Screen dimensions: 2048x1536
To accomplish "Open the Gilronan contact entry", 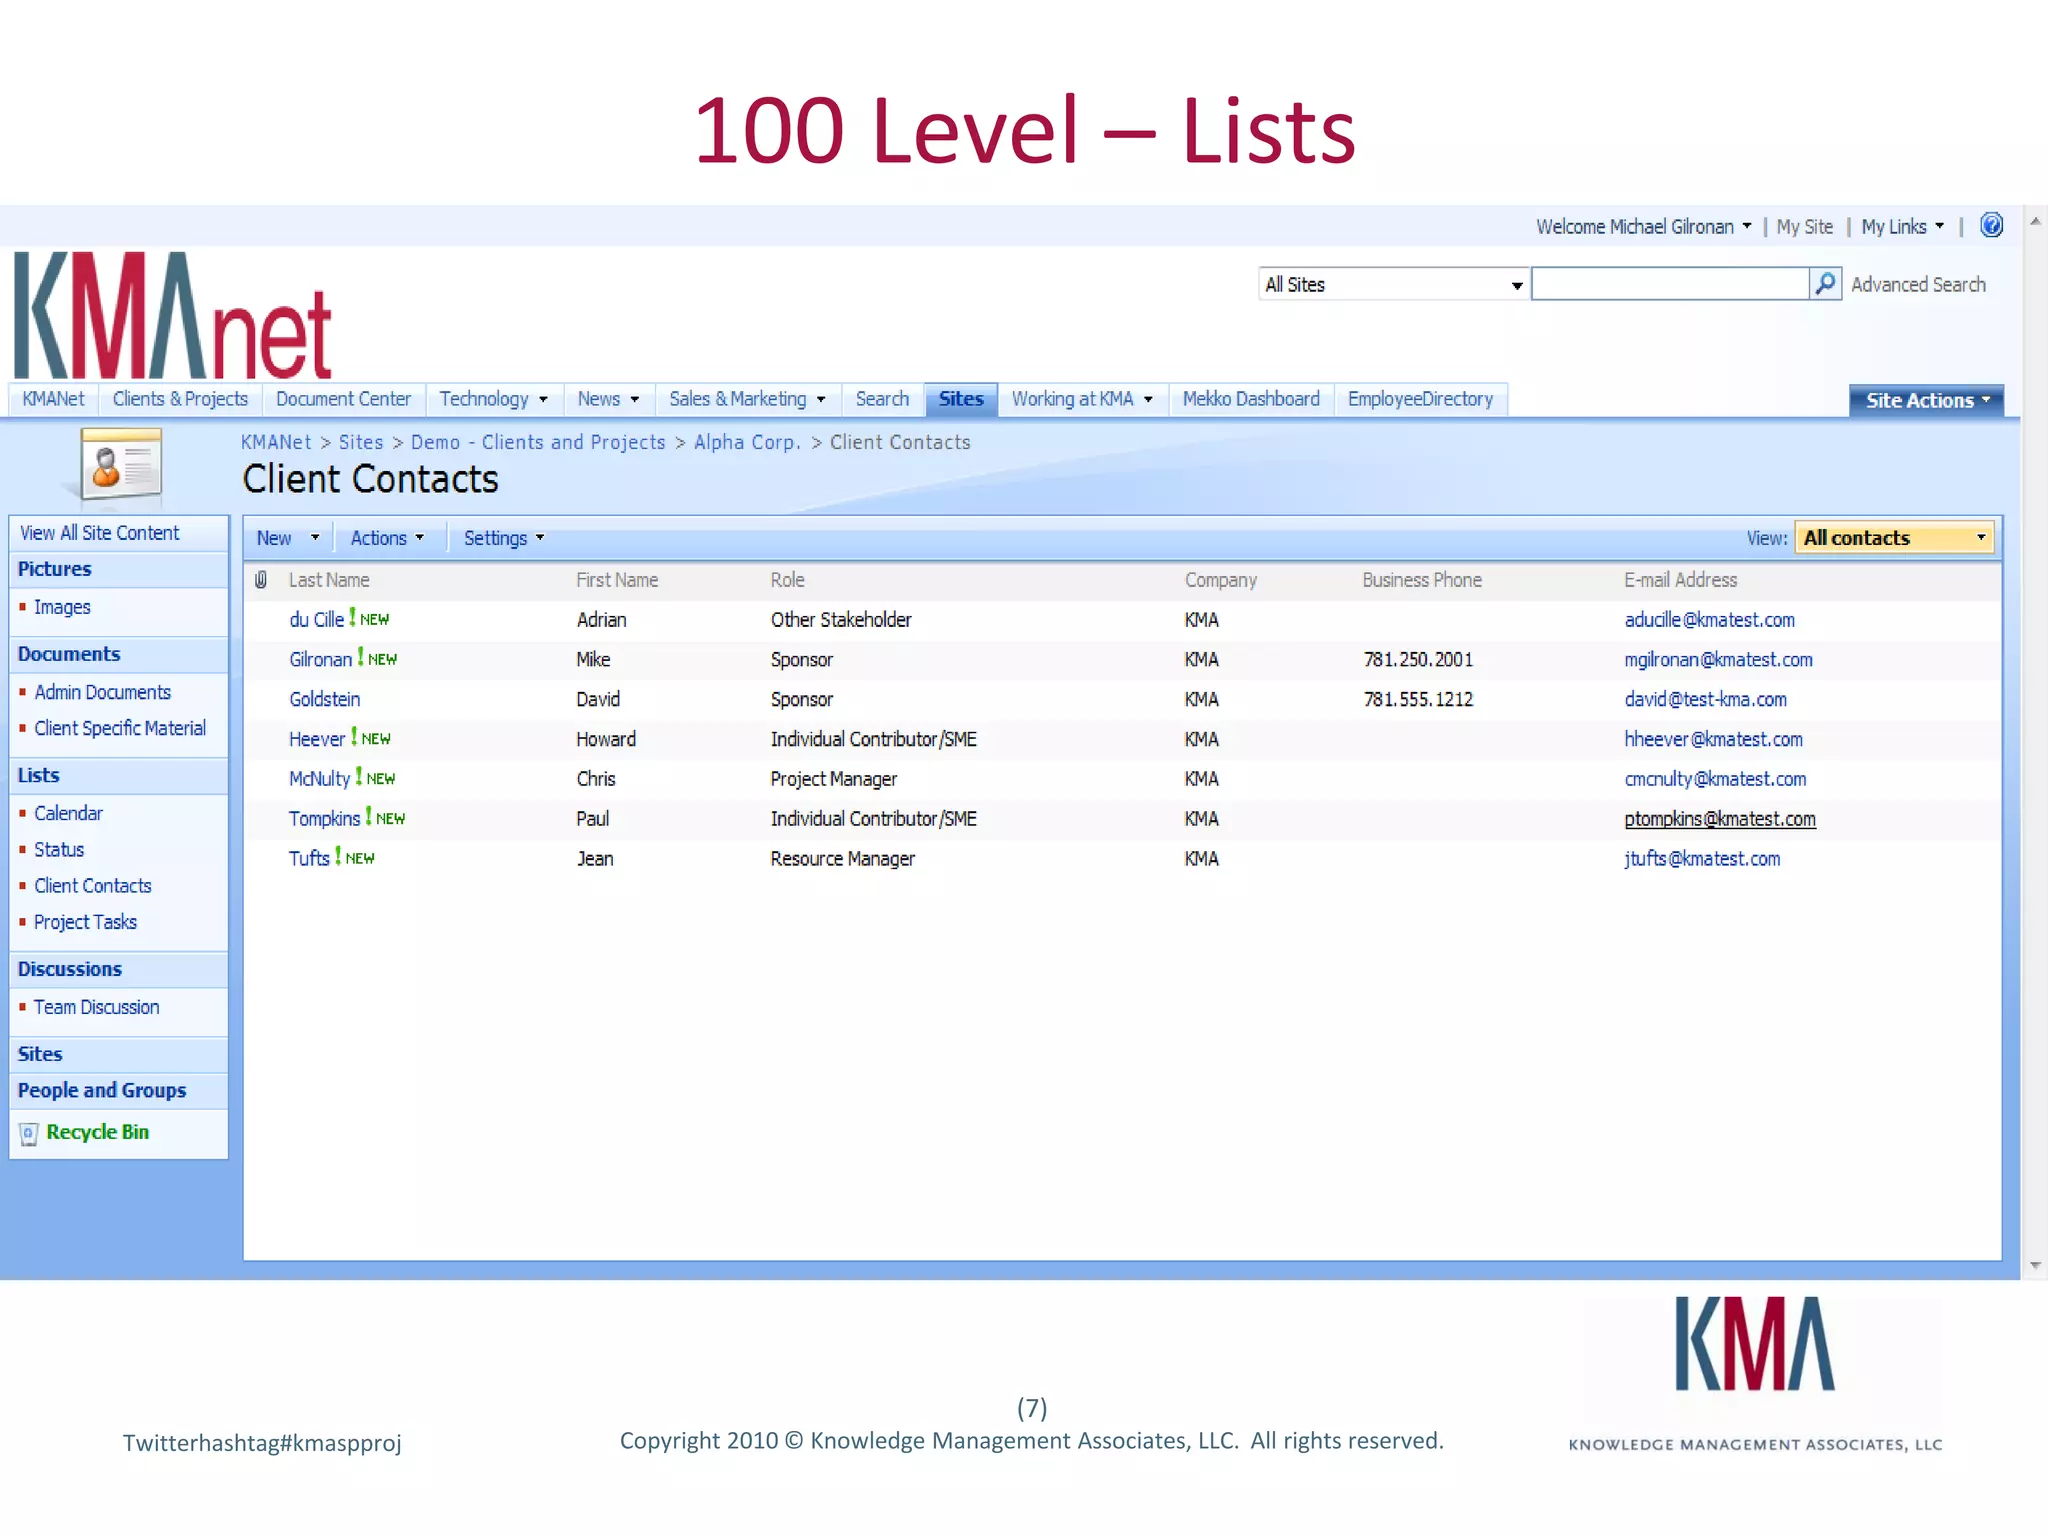I will [320, 660].
